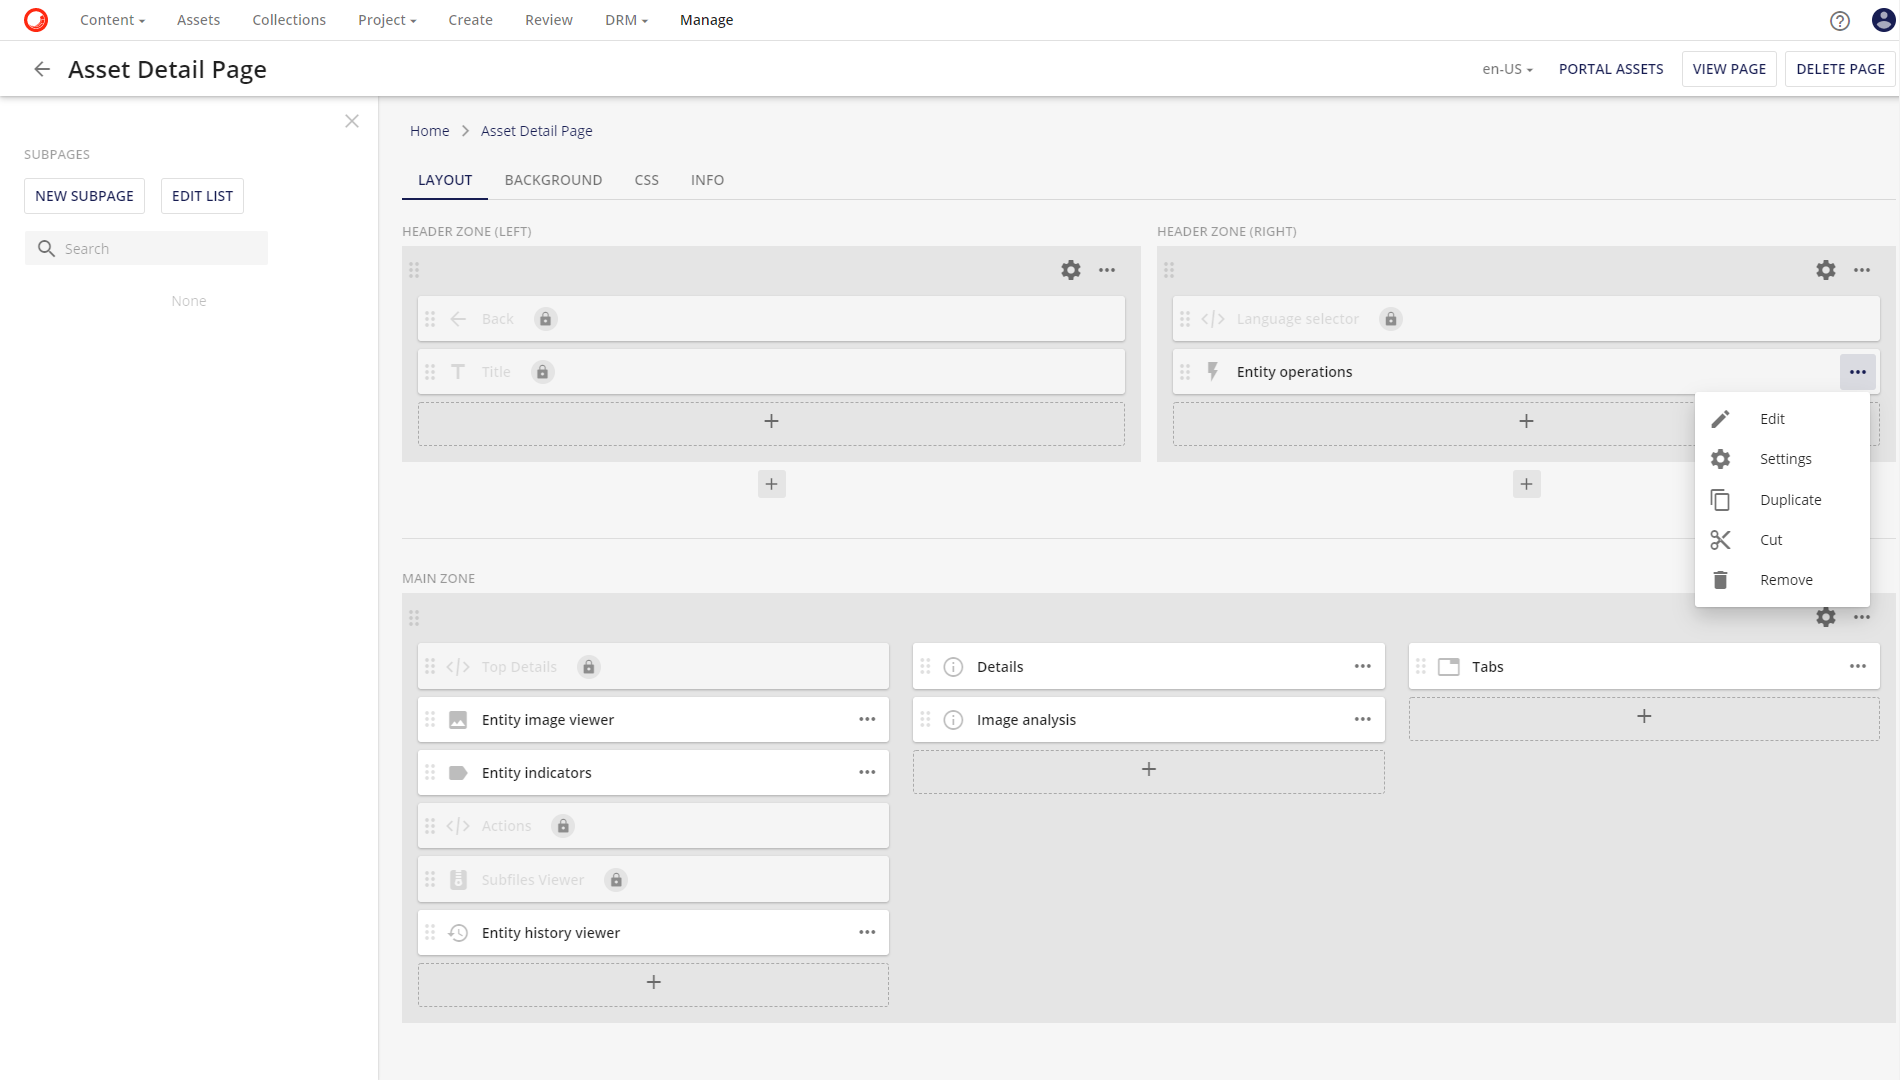
Task: Open the Entity image viewer component icon
Action: click(459, 719)
